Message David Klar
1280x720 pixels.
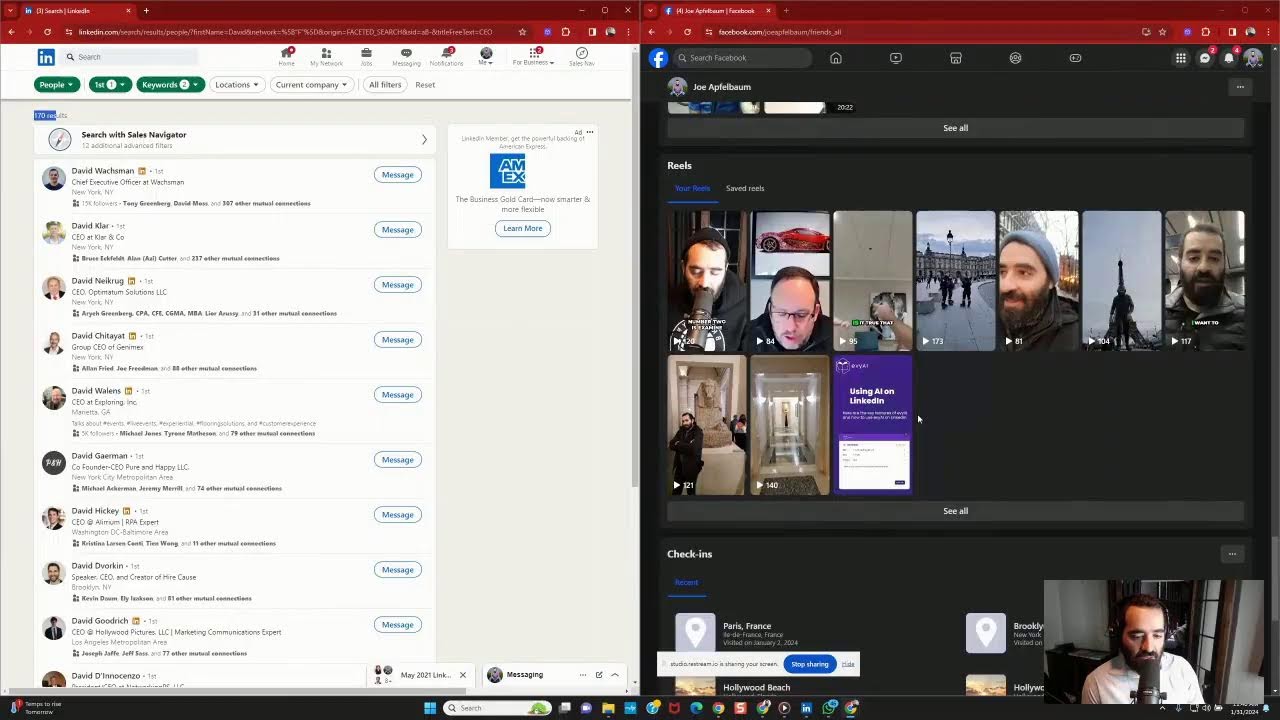point(397,230)
